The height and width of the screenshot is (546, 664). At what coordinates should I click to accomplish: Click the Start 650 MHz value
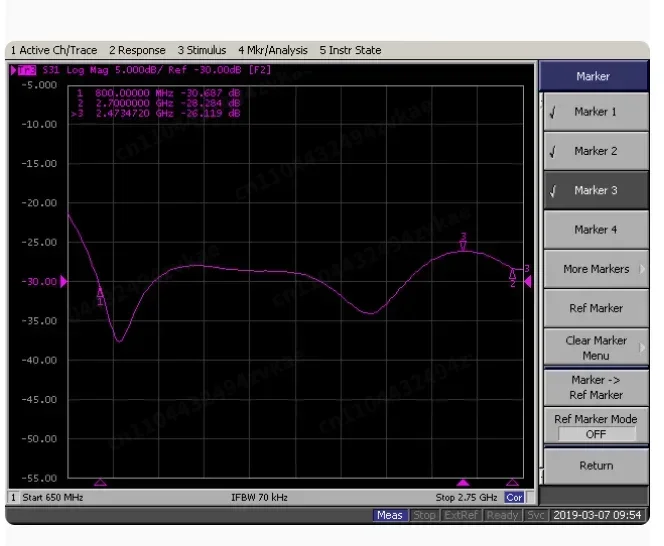(x=53, y=498)
